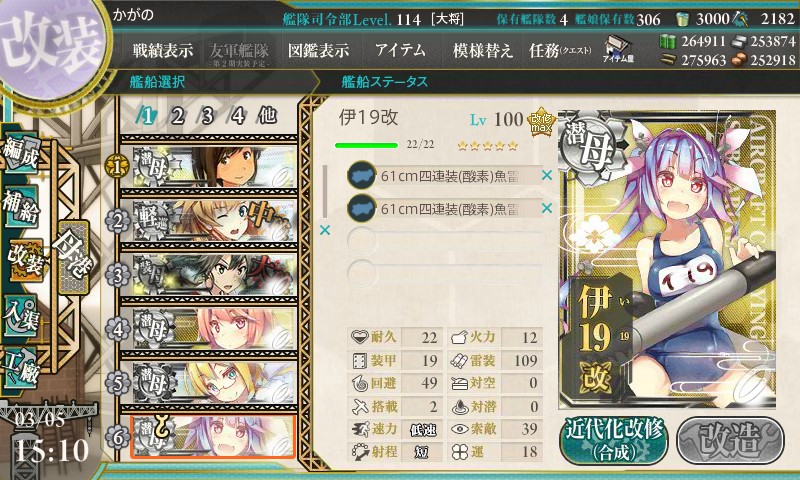Screen dimensions: 800x480
Task: Open the アイテム屋 item shop icon
Action: [x=618, y=49]
